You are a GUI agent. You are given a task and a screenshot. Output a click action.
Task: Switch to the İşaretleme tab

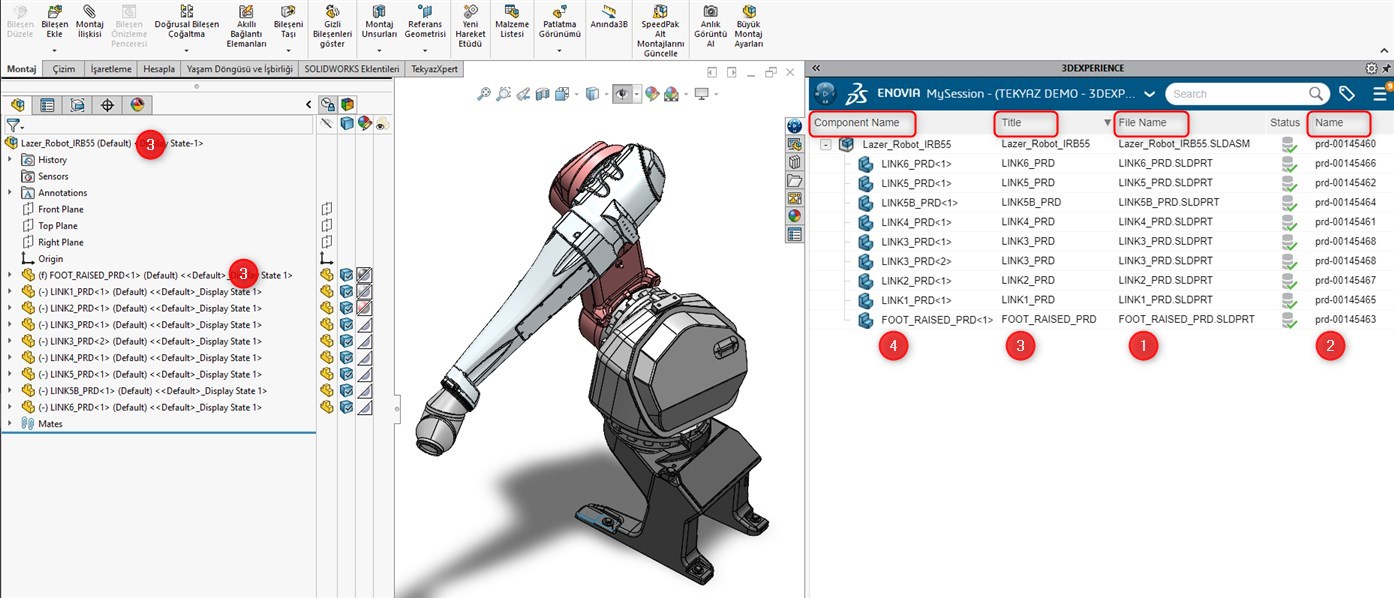tap(111, 69)
